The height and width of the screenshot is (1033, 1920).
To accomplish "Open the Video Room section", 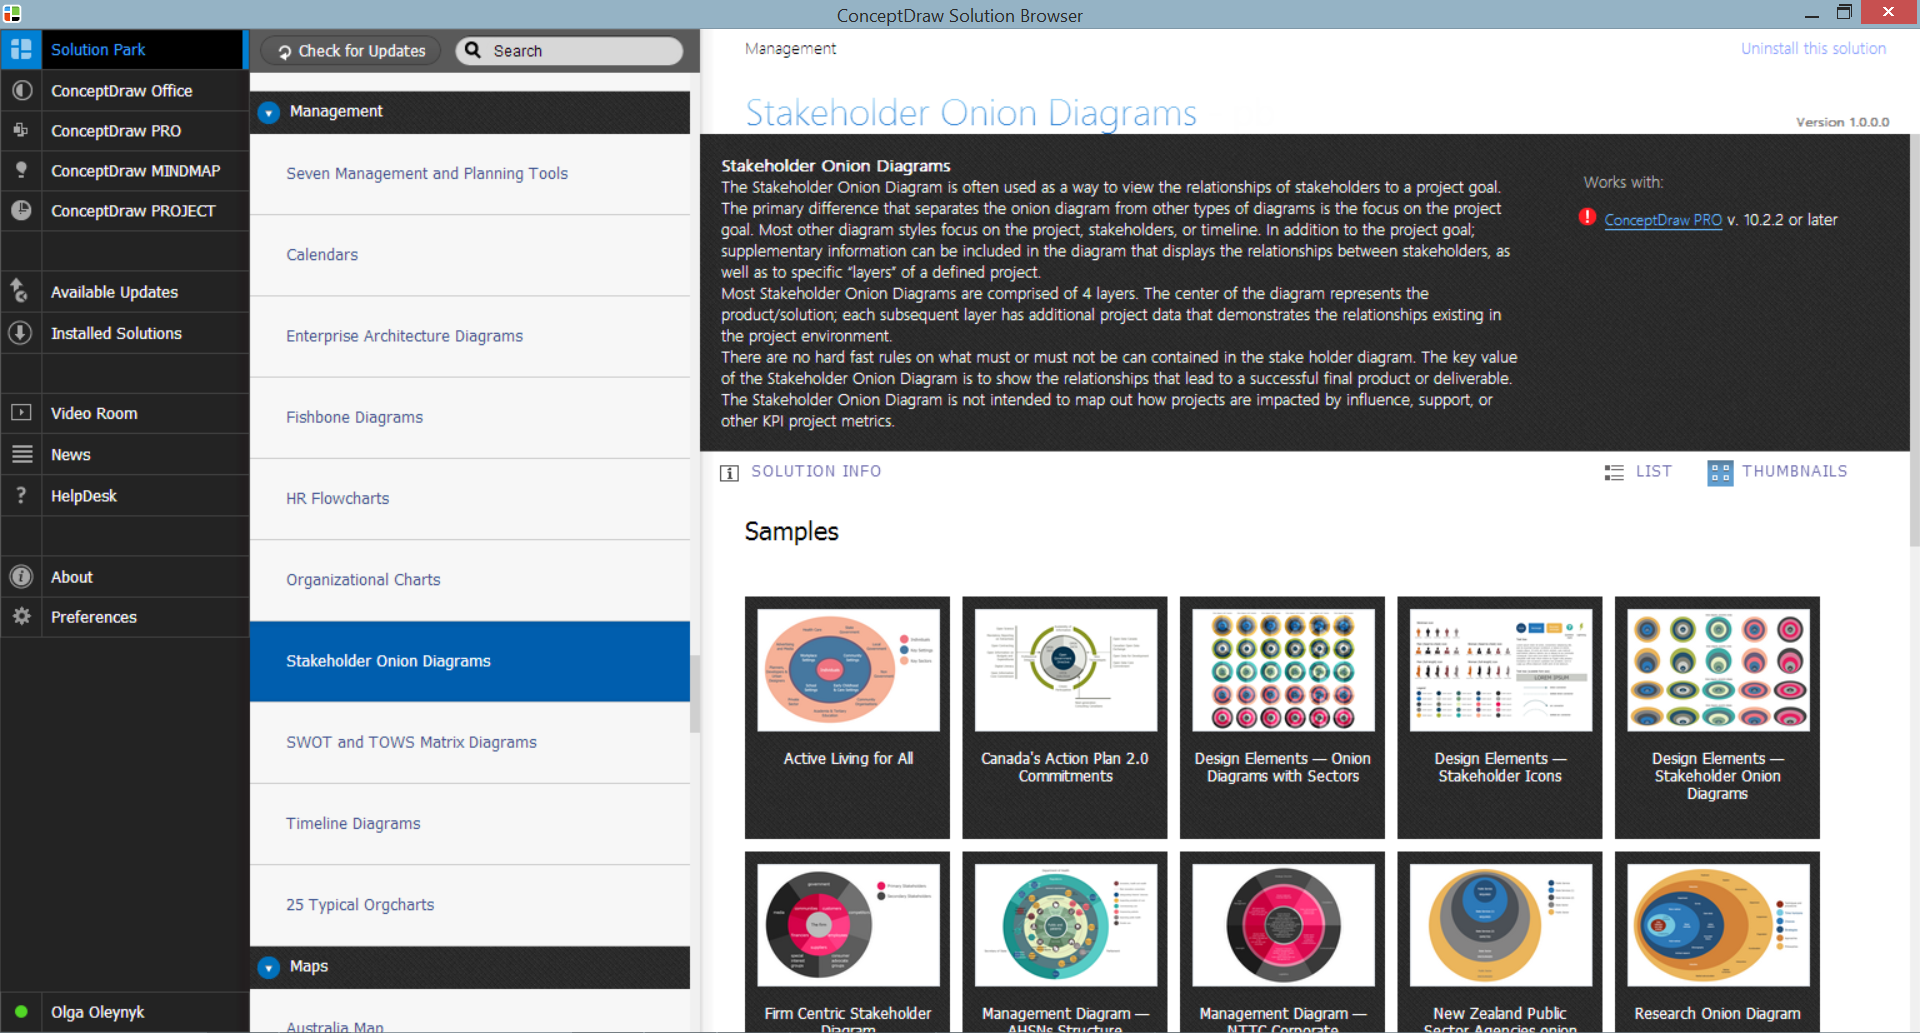I will pos(124,412).
